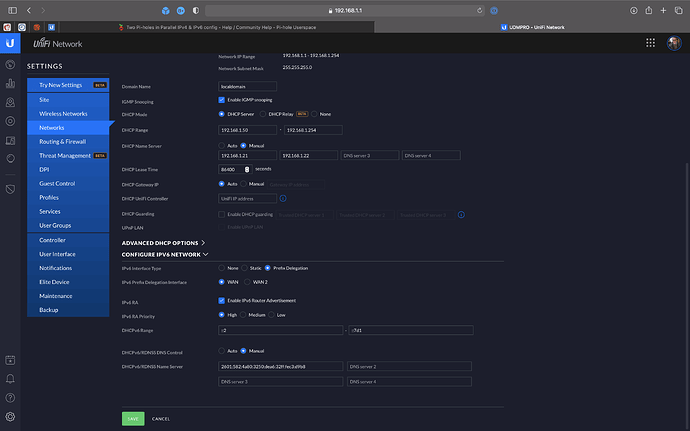Open Site settings menu item

pyautogui.click(x=68, y=99)
